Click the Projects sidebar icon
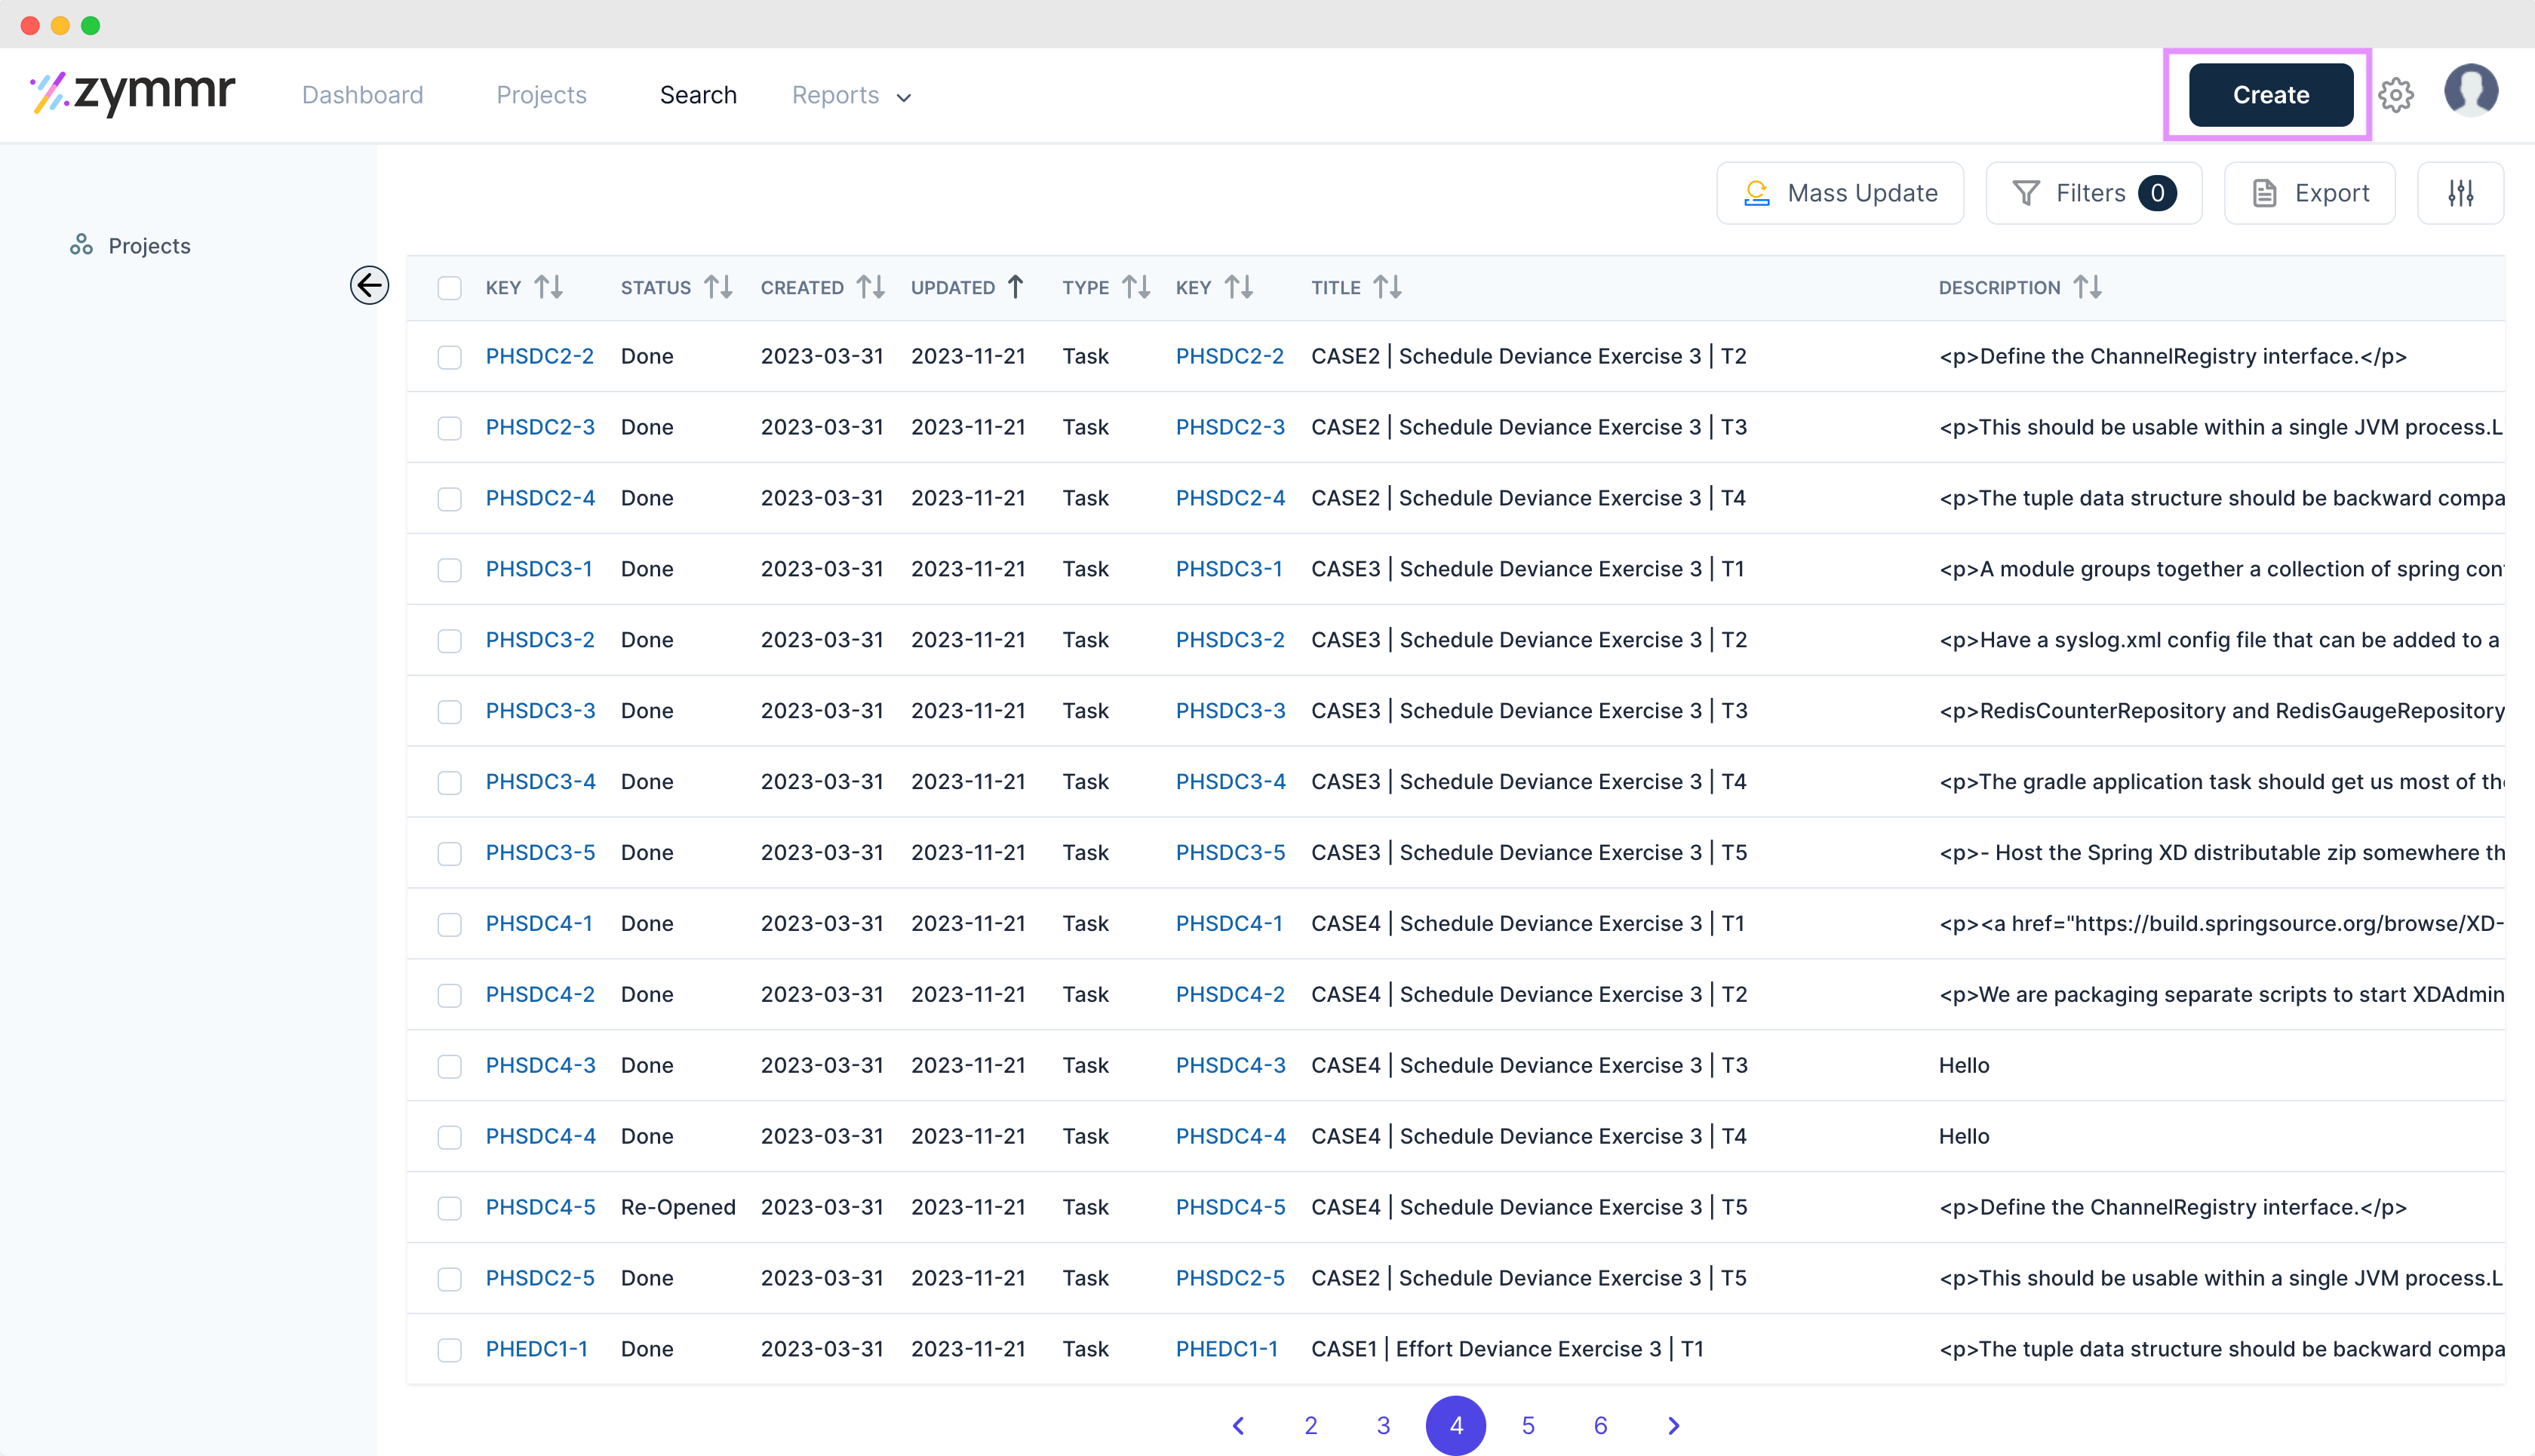The image size is (2535, 1456). 81,245
